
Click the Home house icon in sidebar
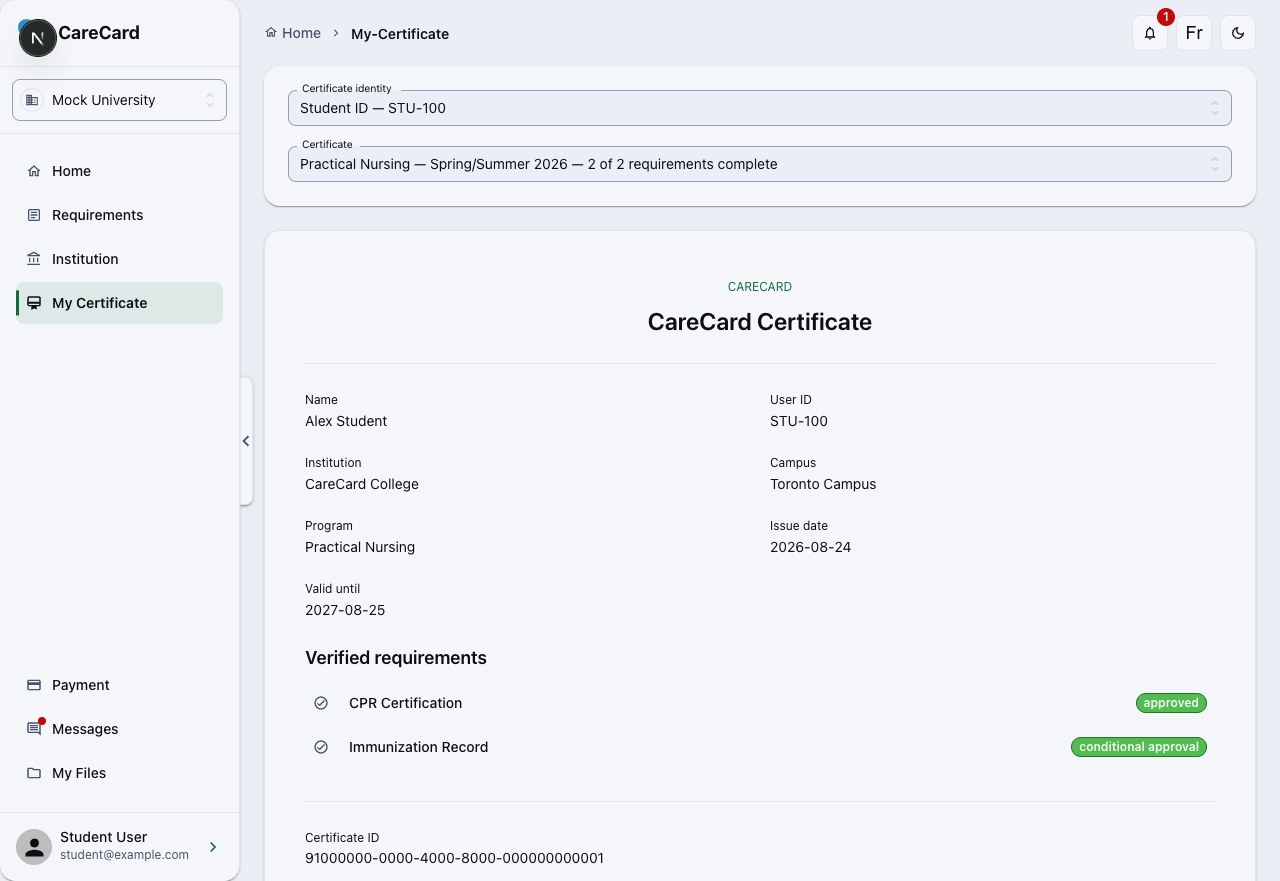(x=34, y=171)
